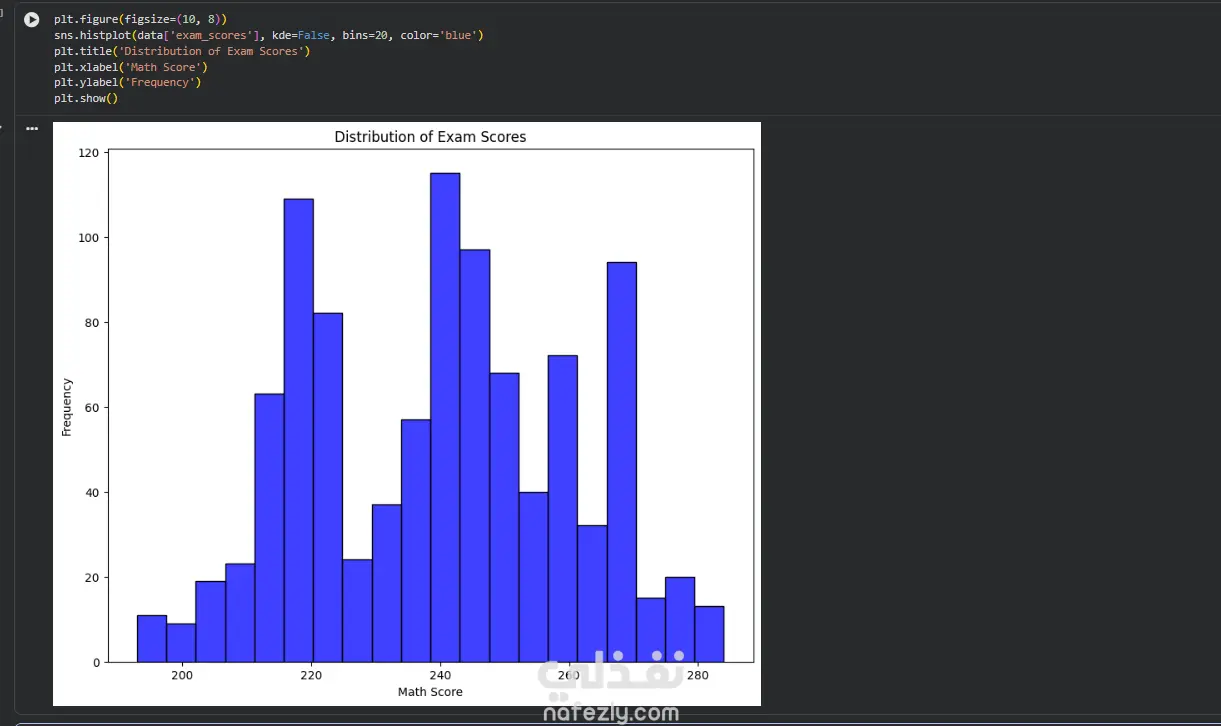Click the 200 x-axis tick label

(x=182, y=676)
